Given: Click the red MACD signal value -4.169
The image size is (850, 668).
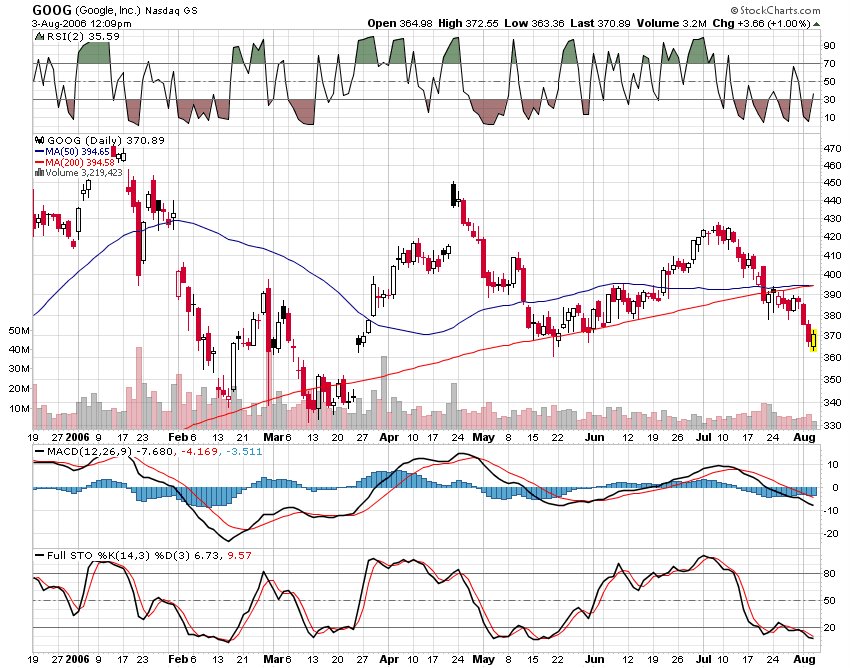Looking at the screenshot, I should click(198, 451).
